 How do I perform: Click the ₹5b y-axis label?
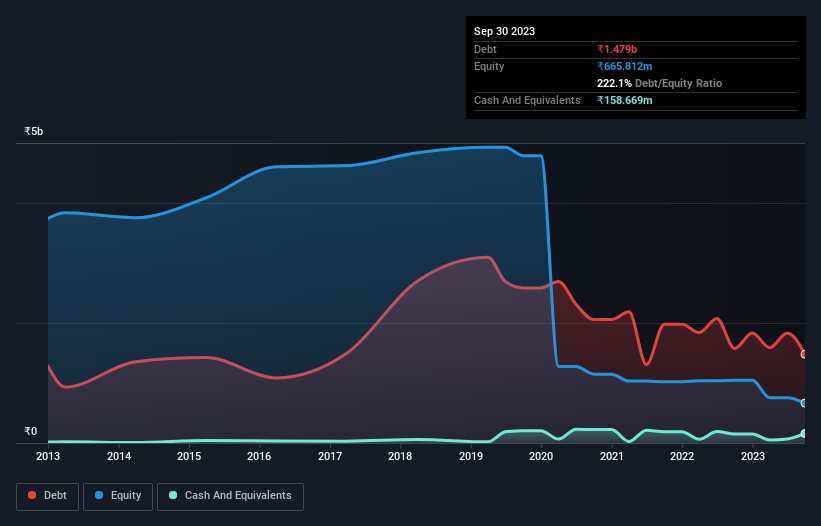click(x=34, y=131)
